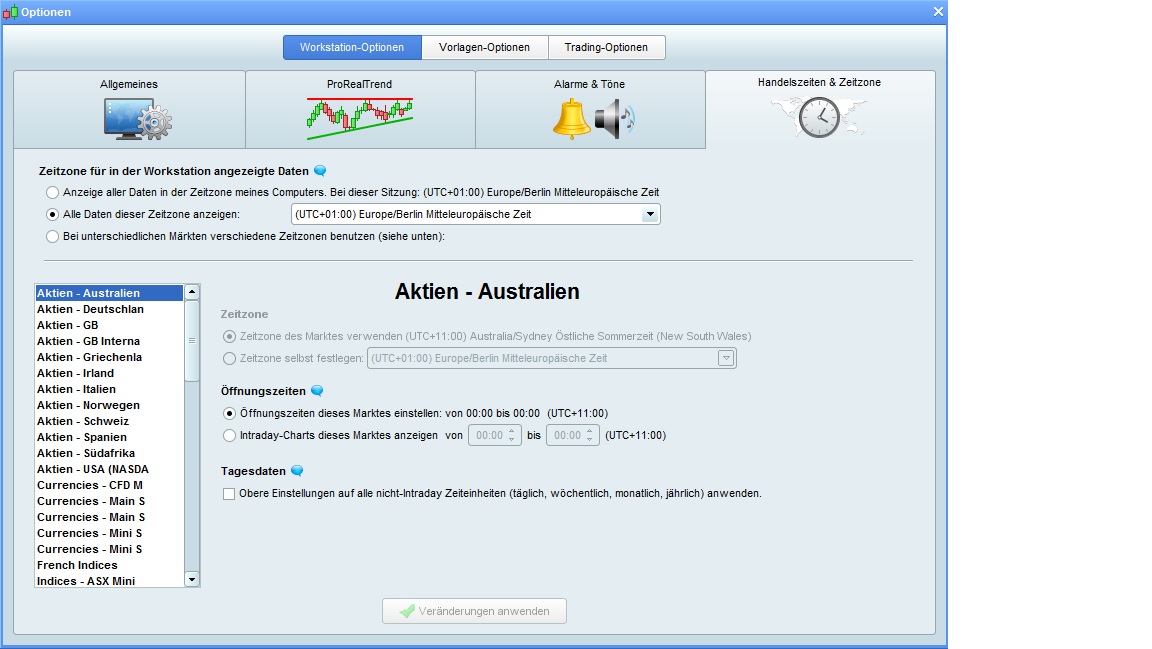1152x649 pixels.
Task: Click the candlestick trend chart icon
Action: pos(360,118)
